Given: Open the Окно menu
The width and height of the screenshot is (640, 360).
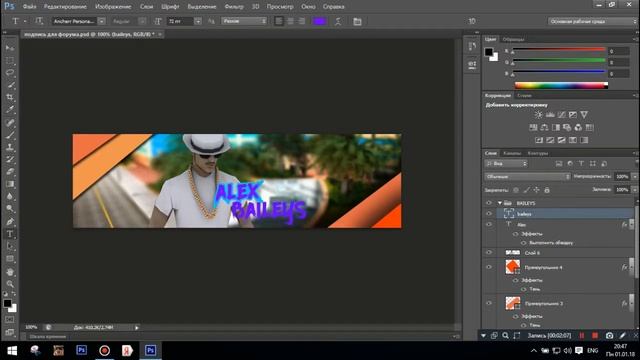Looking at the screenshot, I should (308, 7).
